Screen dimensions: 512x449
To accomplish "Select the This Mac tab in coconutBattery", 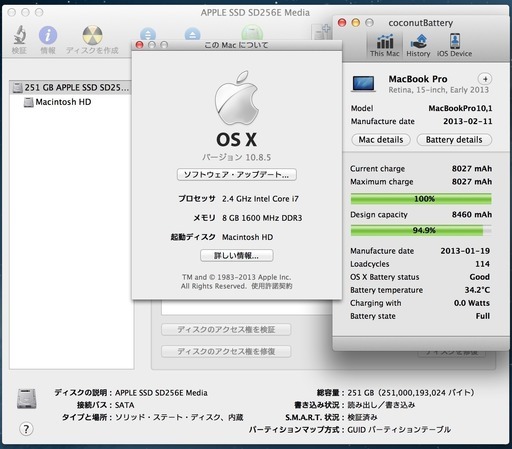I will pyautogui.click(x=385, y=45).
